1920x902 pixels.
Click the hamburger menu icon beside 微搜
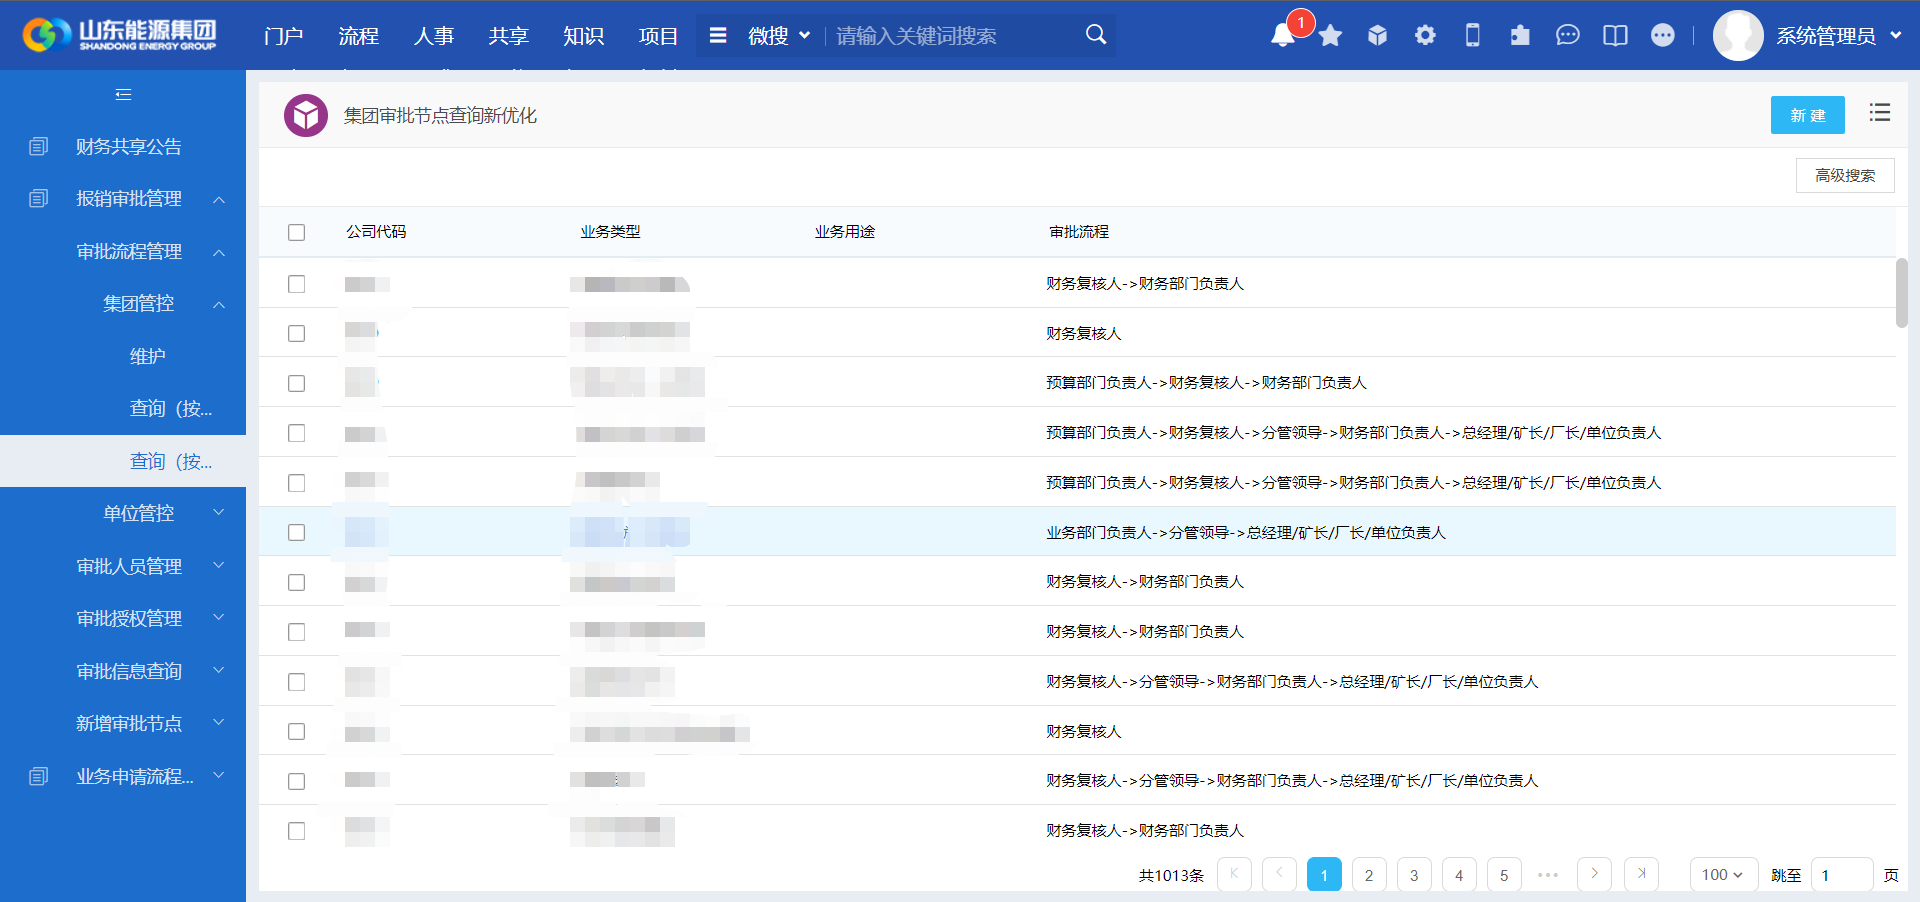pos(718,35)
